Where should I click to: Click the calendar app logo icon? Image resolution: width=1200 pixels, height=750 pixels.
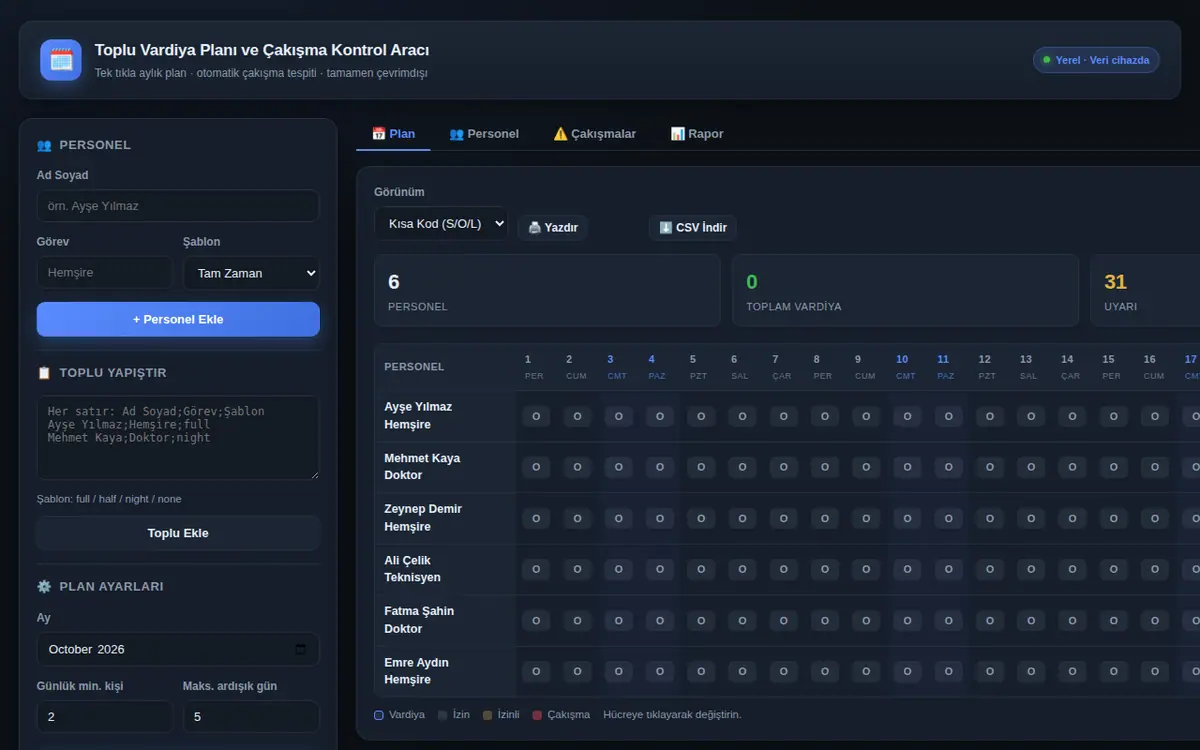coord(61,60)
